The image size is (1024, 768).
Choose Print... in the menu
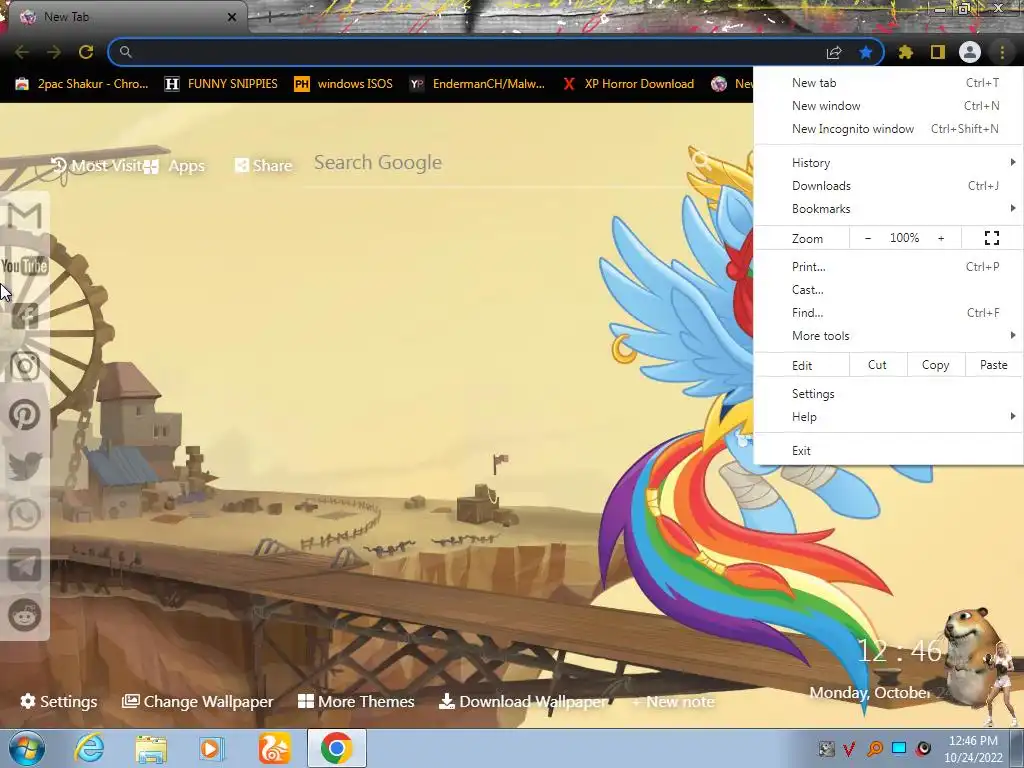(889, 266)
